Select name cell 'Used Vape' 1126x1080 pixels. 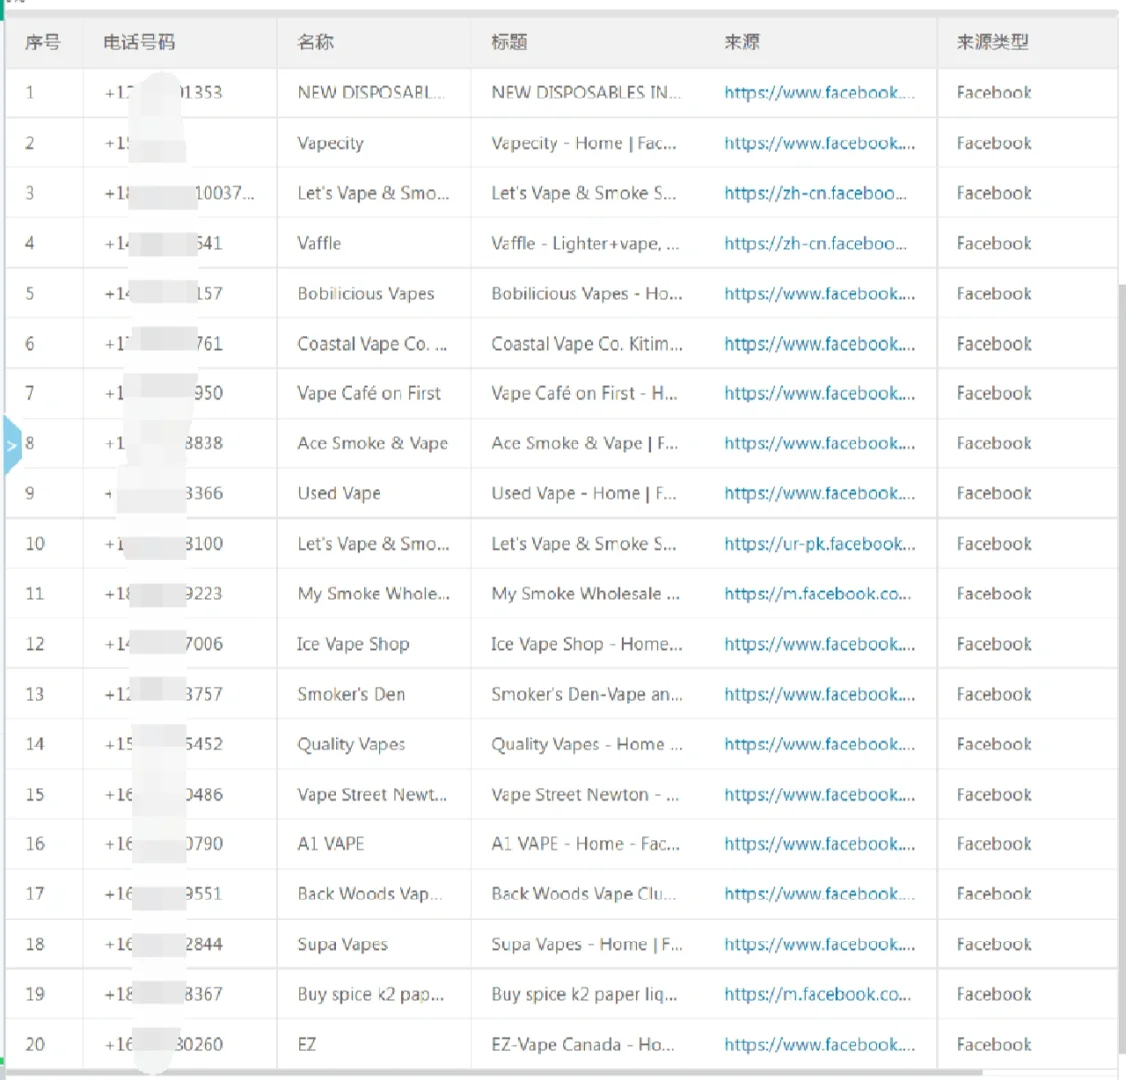tap(339, 493)
